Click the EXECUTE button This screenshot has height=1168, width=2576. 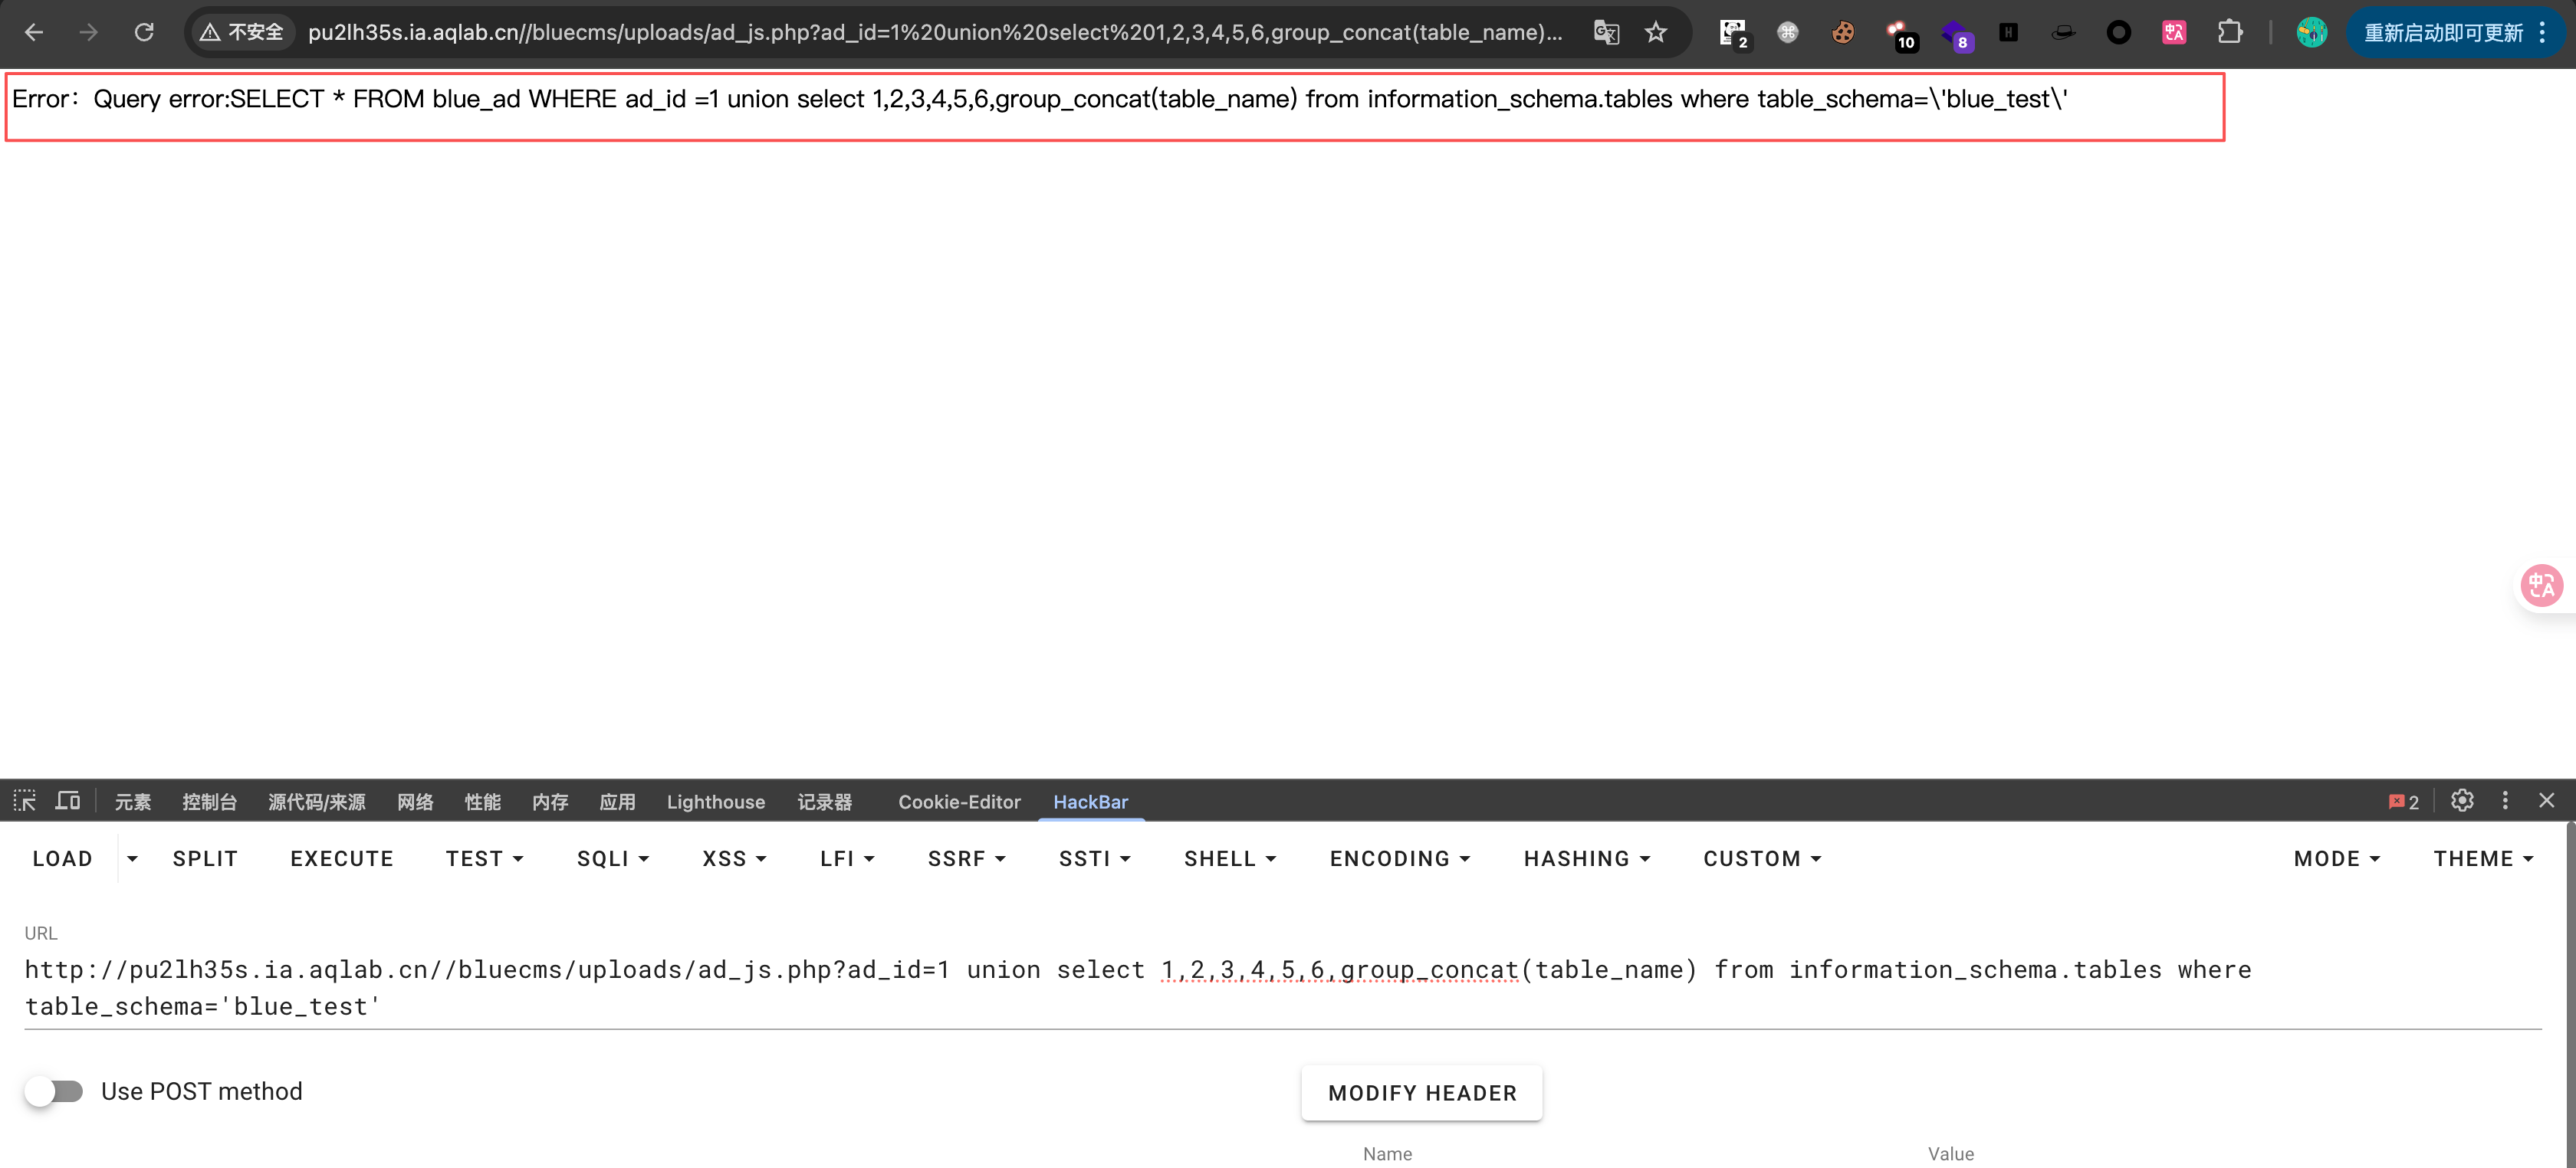(x=342, y=859)
